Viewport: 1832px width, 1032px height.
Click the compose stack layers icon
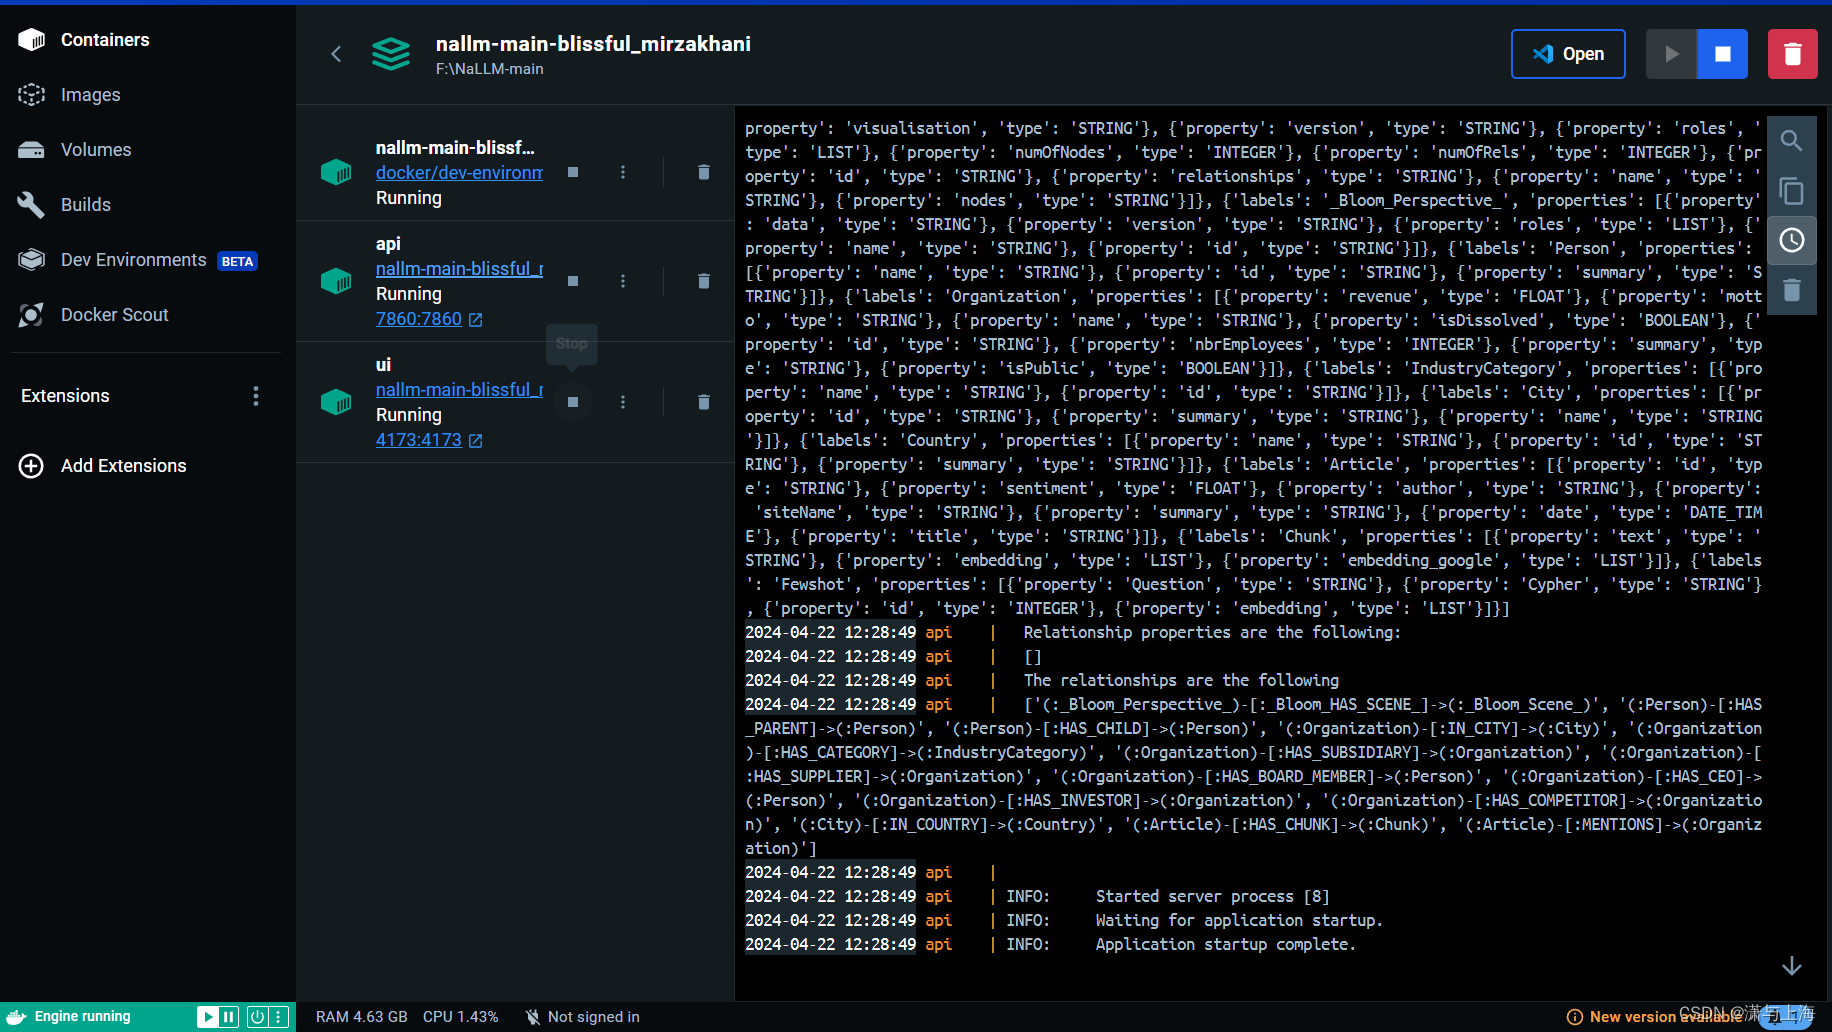(x=391, y=54)
